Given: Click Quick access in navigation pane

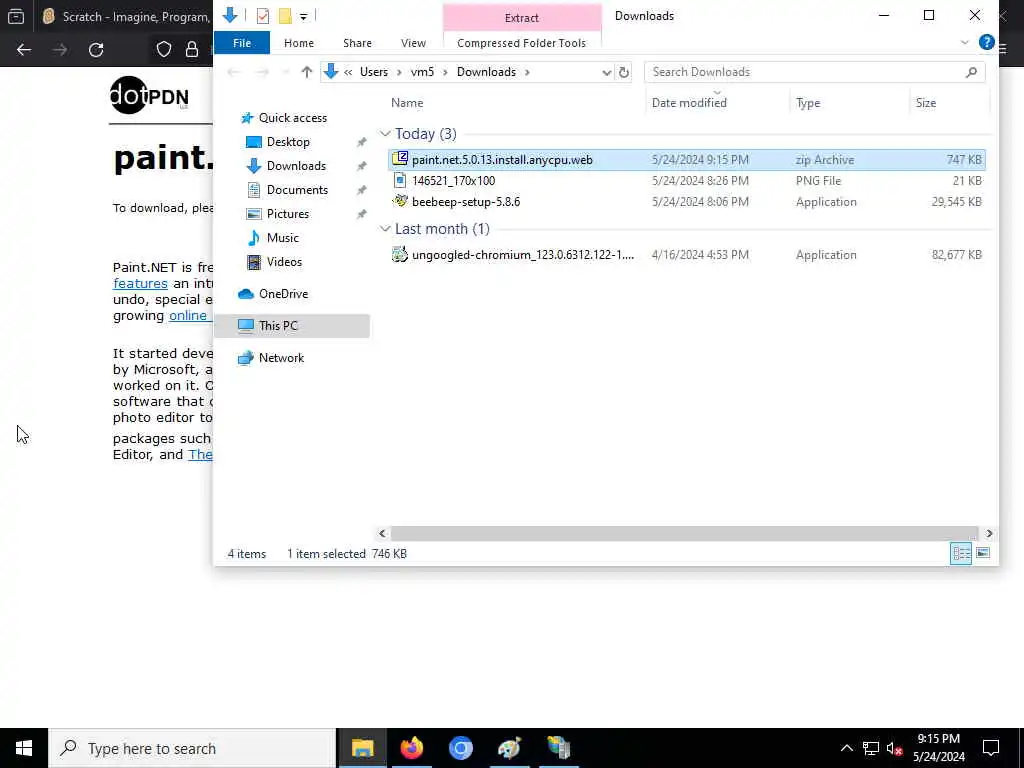Looking at the screenshot, I should (x=292, y=118).
